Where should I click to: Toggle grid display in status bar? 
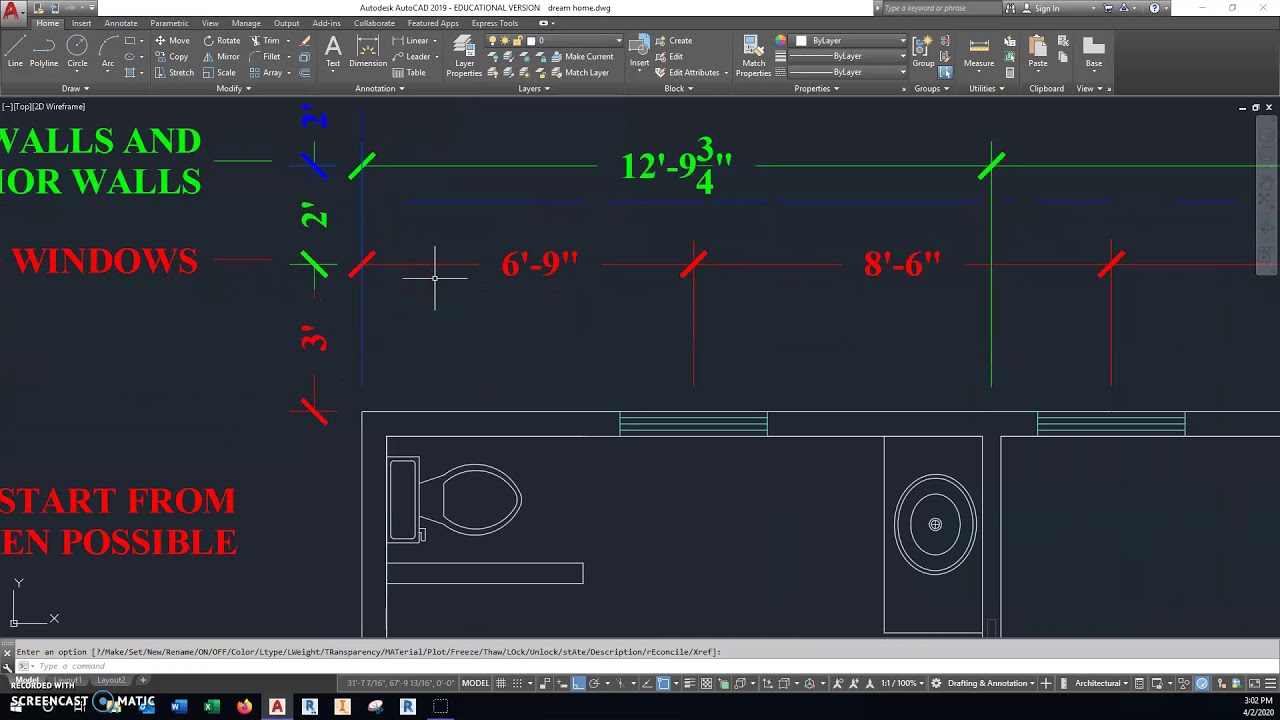[x=501, y=684]
